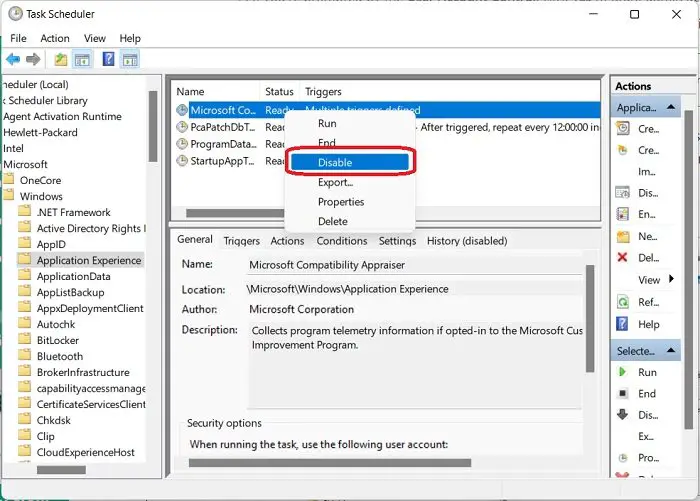Viewport: 700px width, 501px height.
Task: Click the New Folder icon in Actions
Action: click(x=623, y=236)
